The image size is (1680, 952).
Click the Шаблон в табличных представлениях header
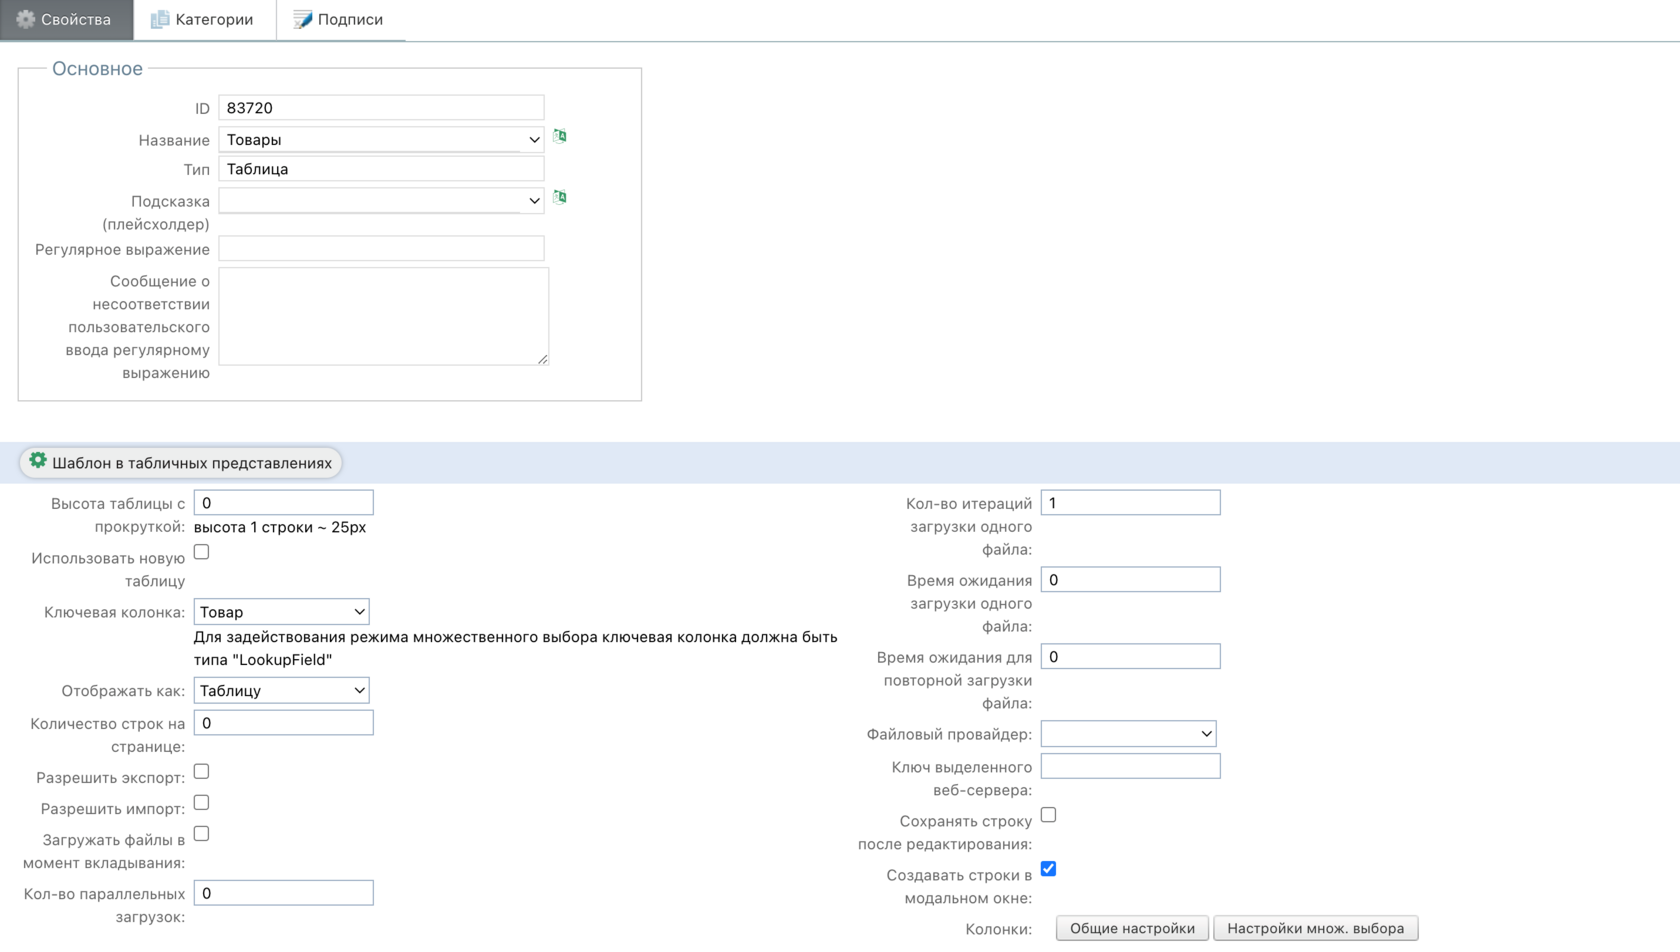pos(181,463)
